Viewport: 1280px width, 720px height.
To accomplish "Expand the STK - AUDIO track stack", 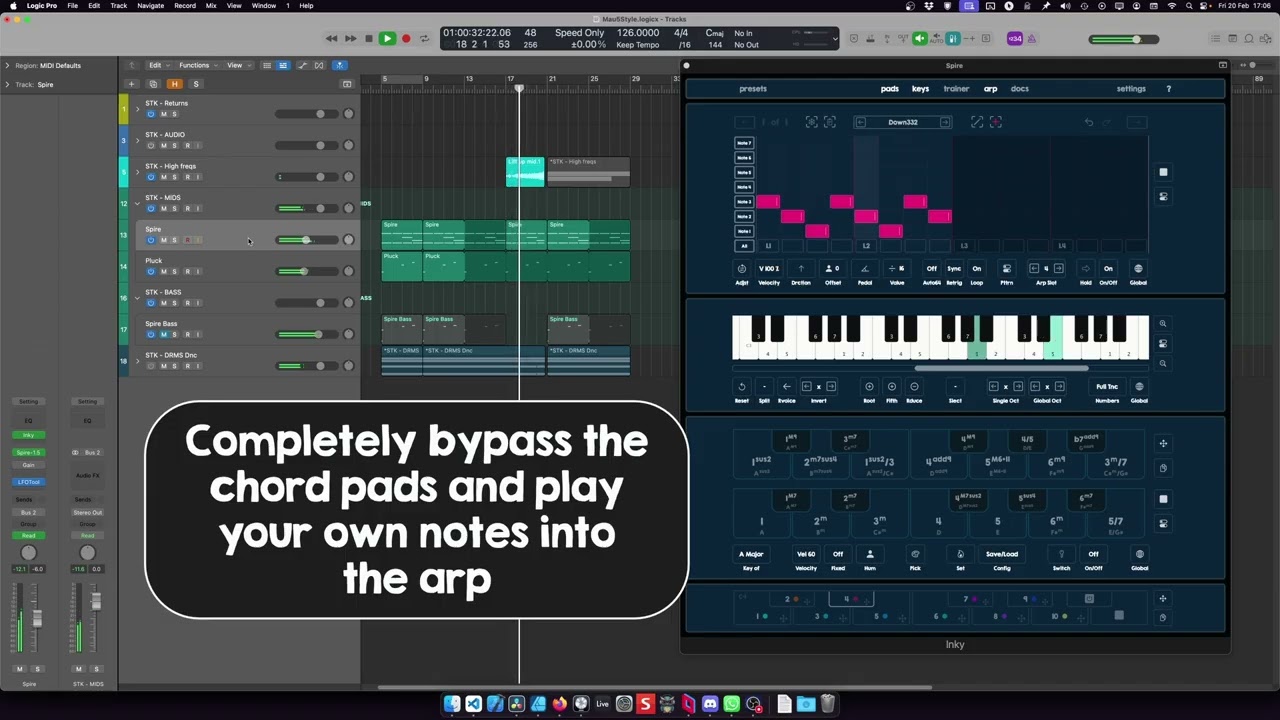I will point(138,140).
